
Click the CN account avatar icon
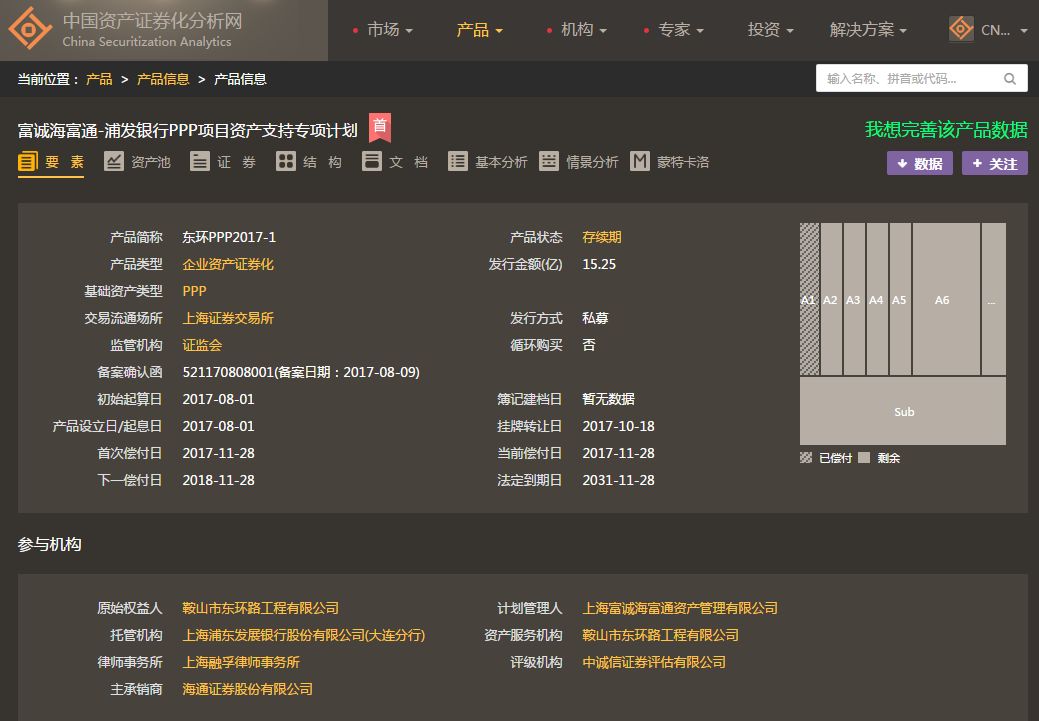click(x=961, y=29)
